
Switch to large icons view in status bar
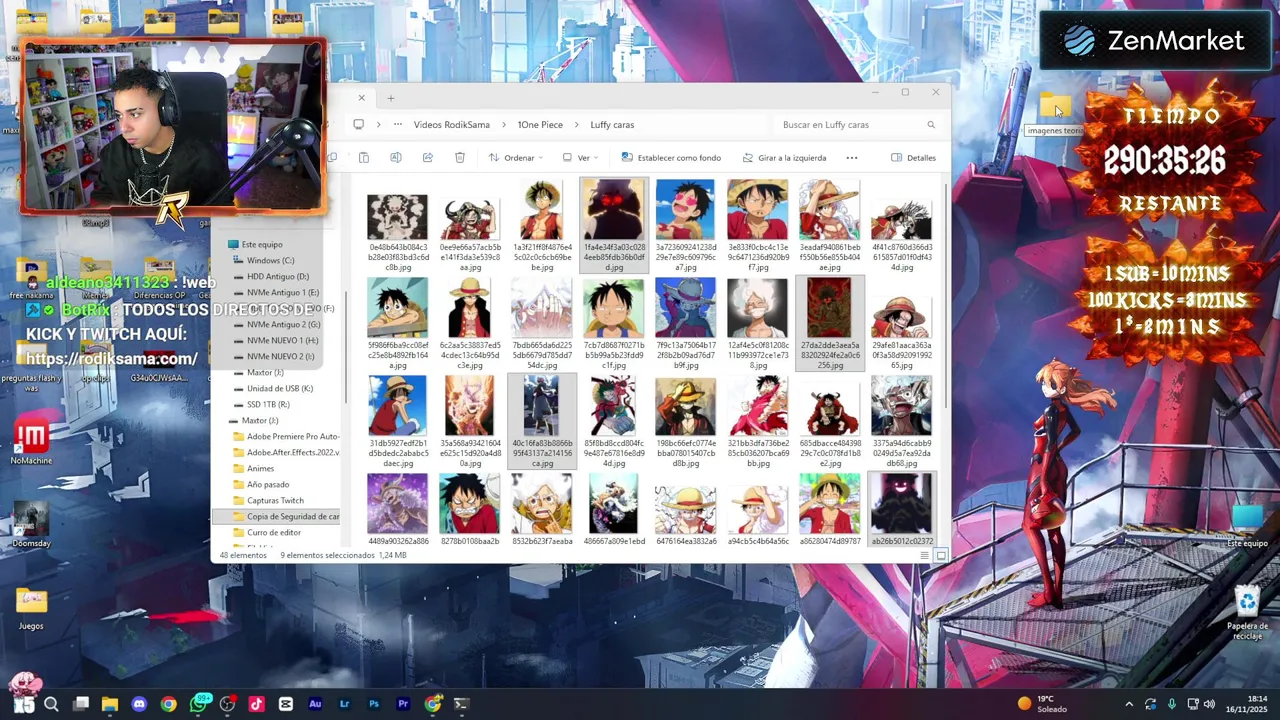(941, 555)
